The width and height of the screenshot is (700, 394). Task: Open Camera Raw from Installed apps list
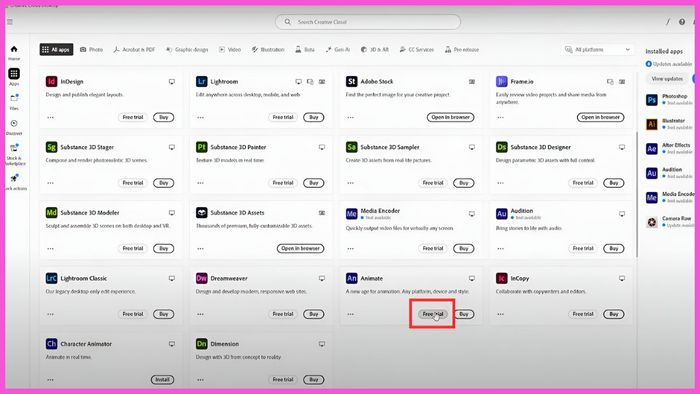[670, 222]
